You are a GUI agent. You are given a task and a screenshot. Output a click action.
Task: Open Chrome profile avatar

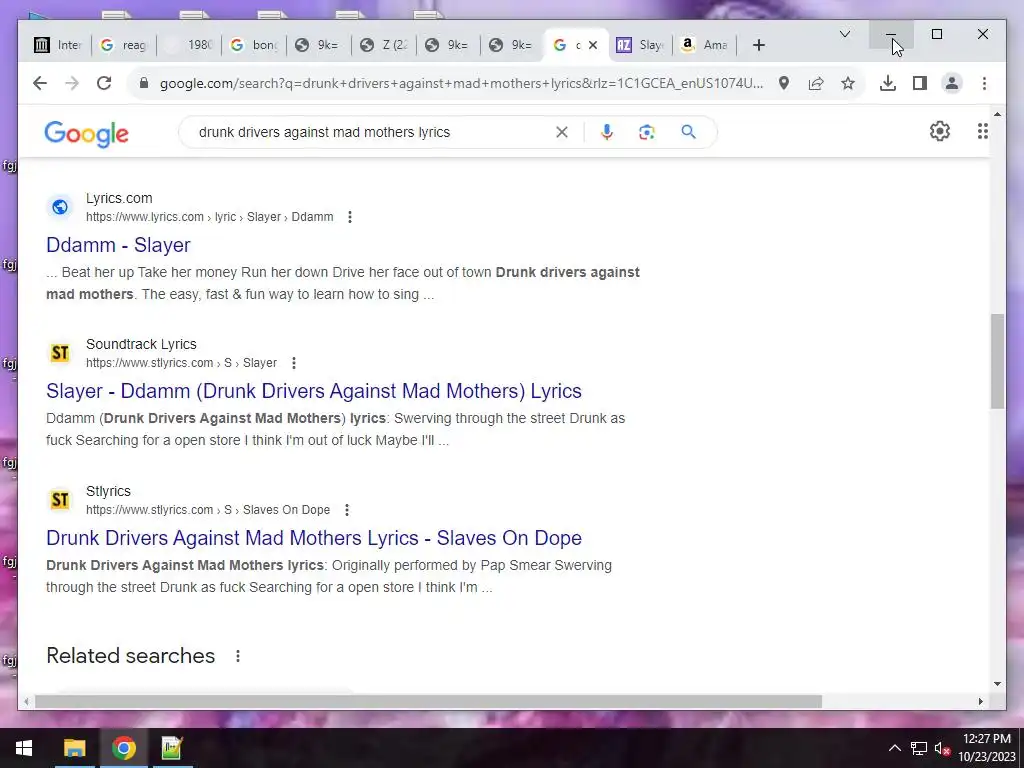tap(952, 83)
